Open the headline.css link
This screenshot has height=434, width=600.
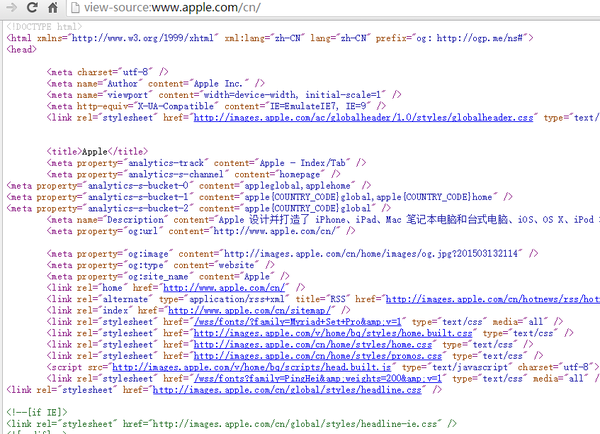tap(287, 390)
